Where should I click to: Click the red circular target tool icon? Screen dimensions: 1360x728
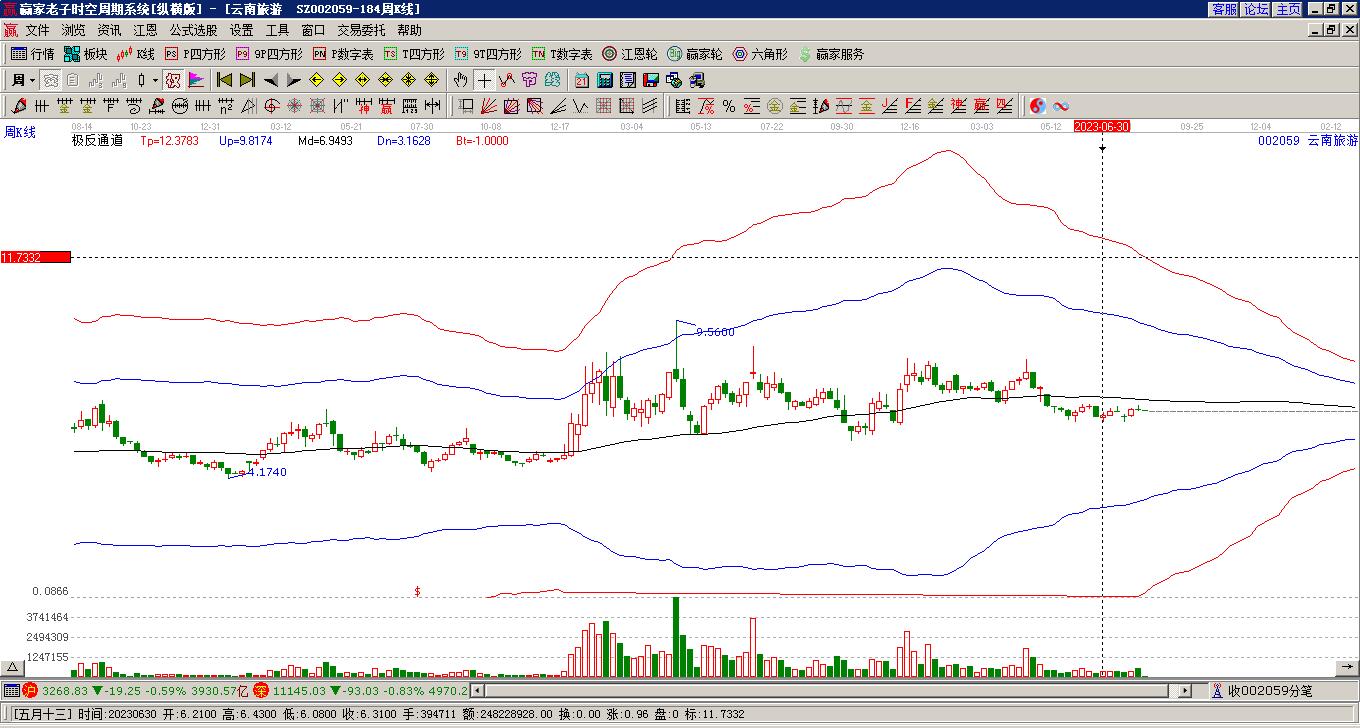click(271, 106)
